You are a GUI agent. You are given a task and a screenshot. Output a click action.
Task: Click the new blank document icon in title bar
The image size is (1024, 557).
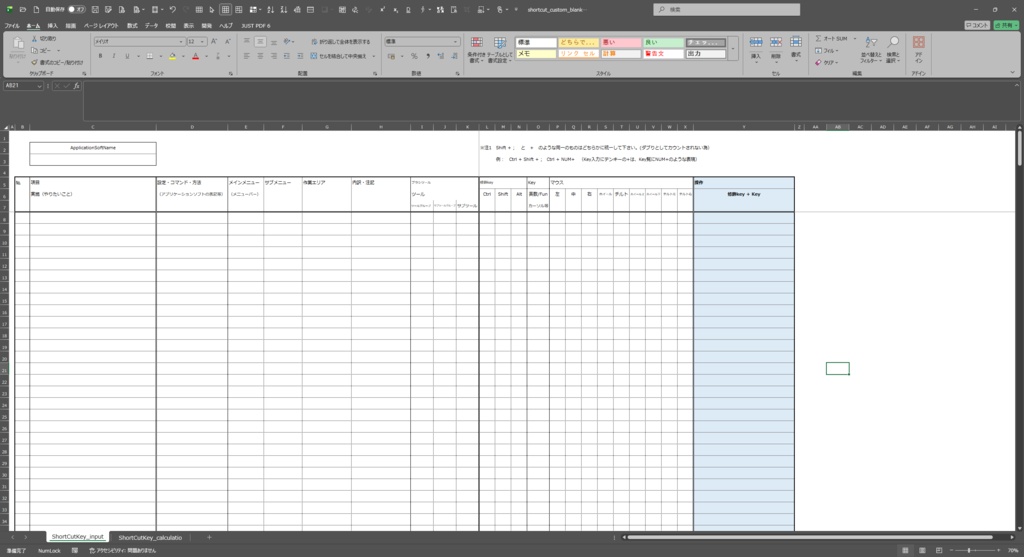pyautogui.click(x=36, y=10)
